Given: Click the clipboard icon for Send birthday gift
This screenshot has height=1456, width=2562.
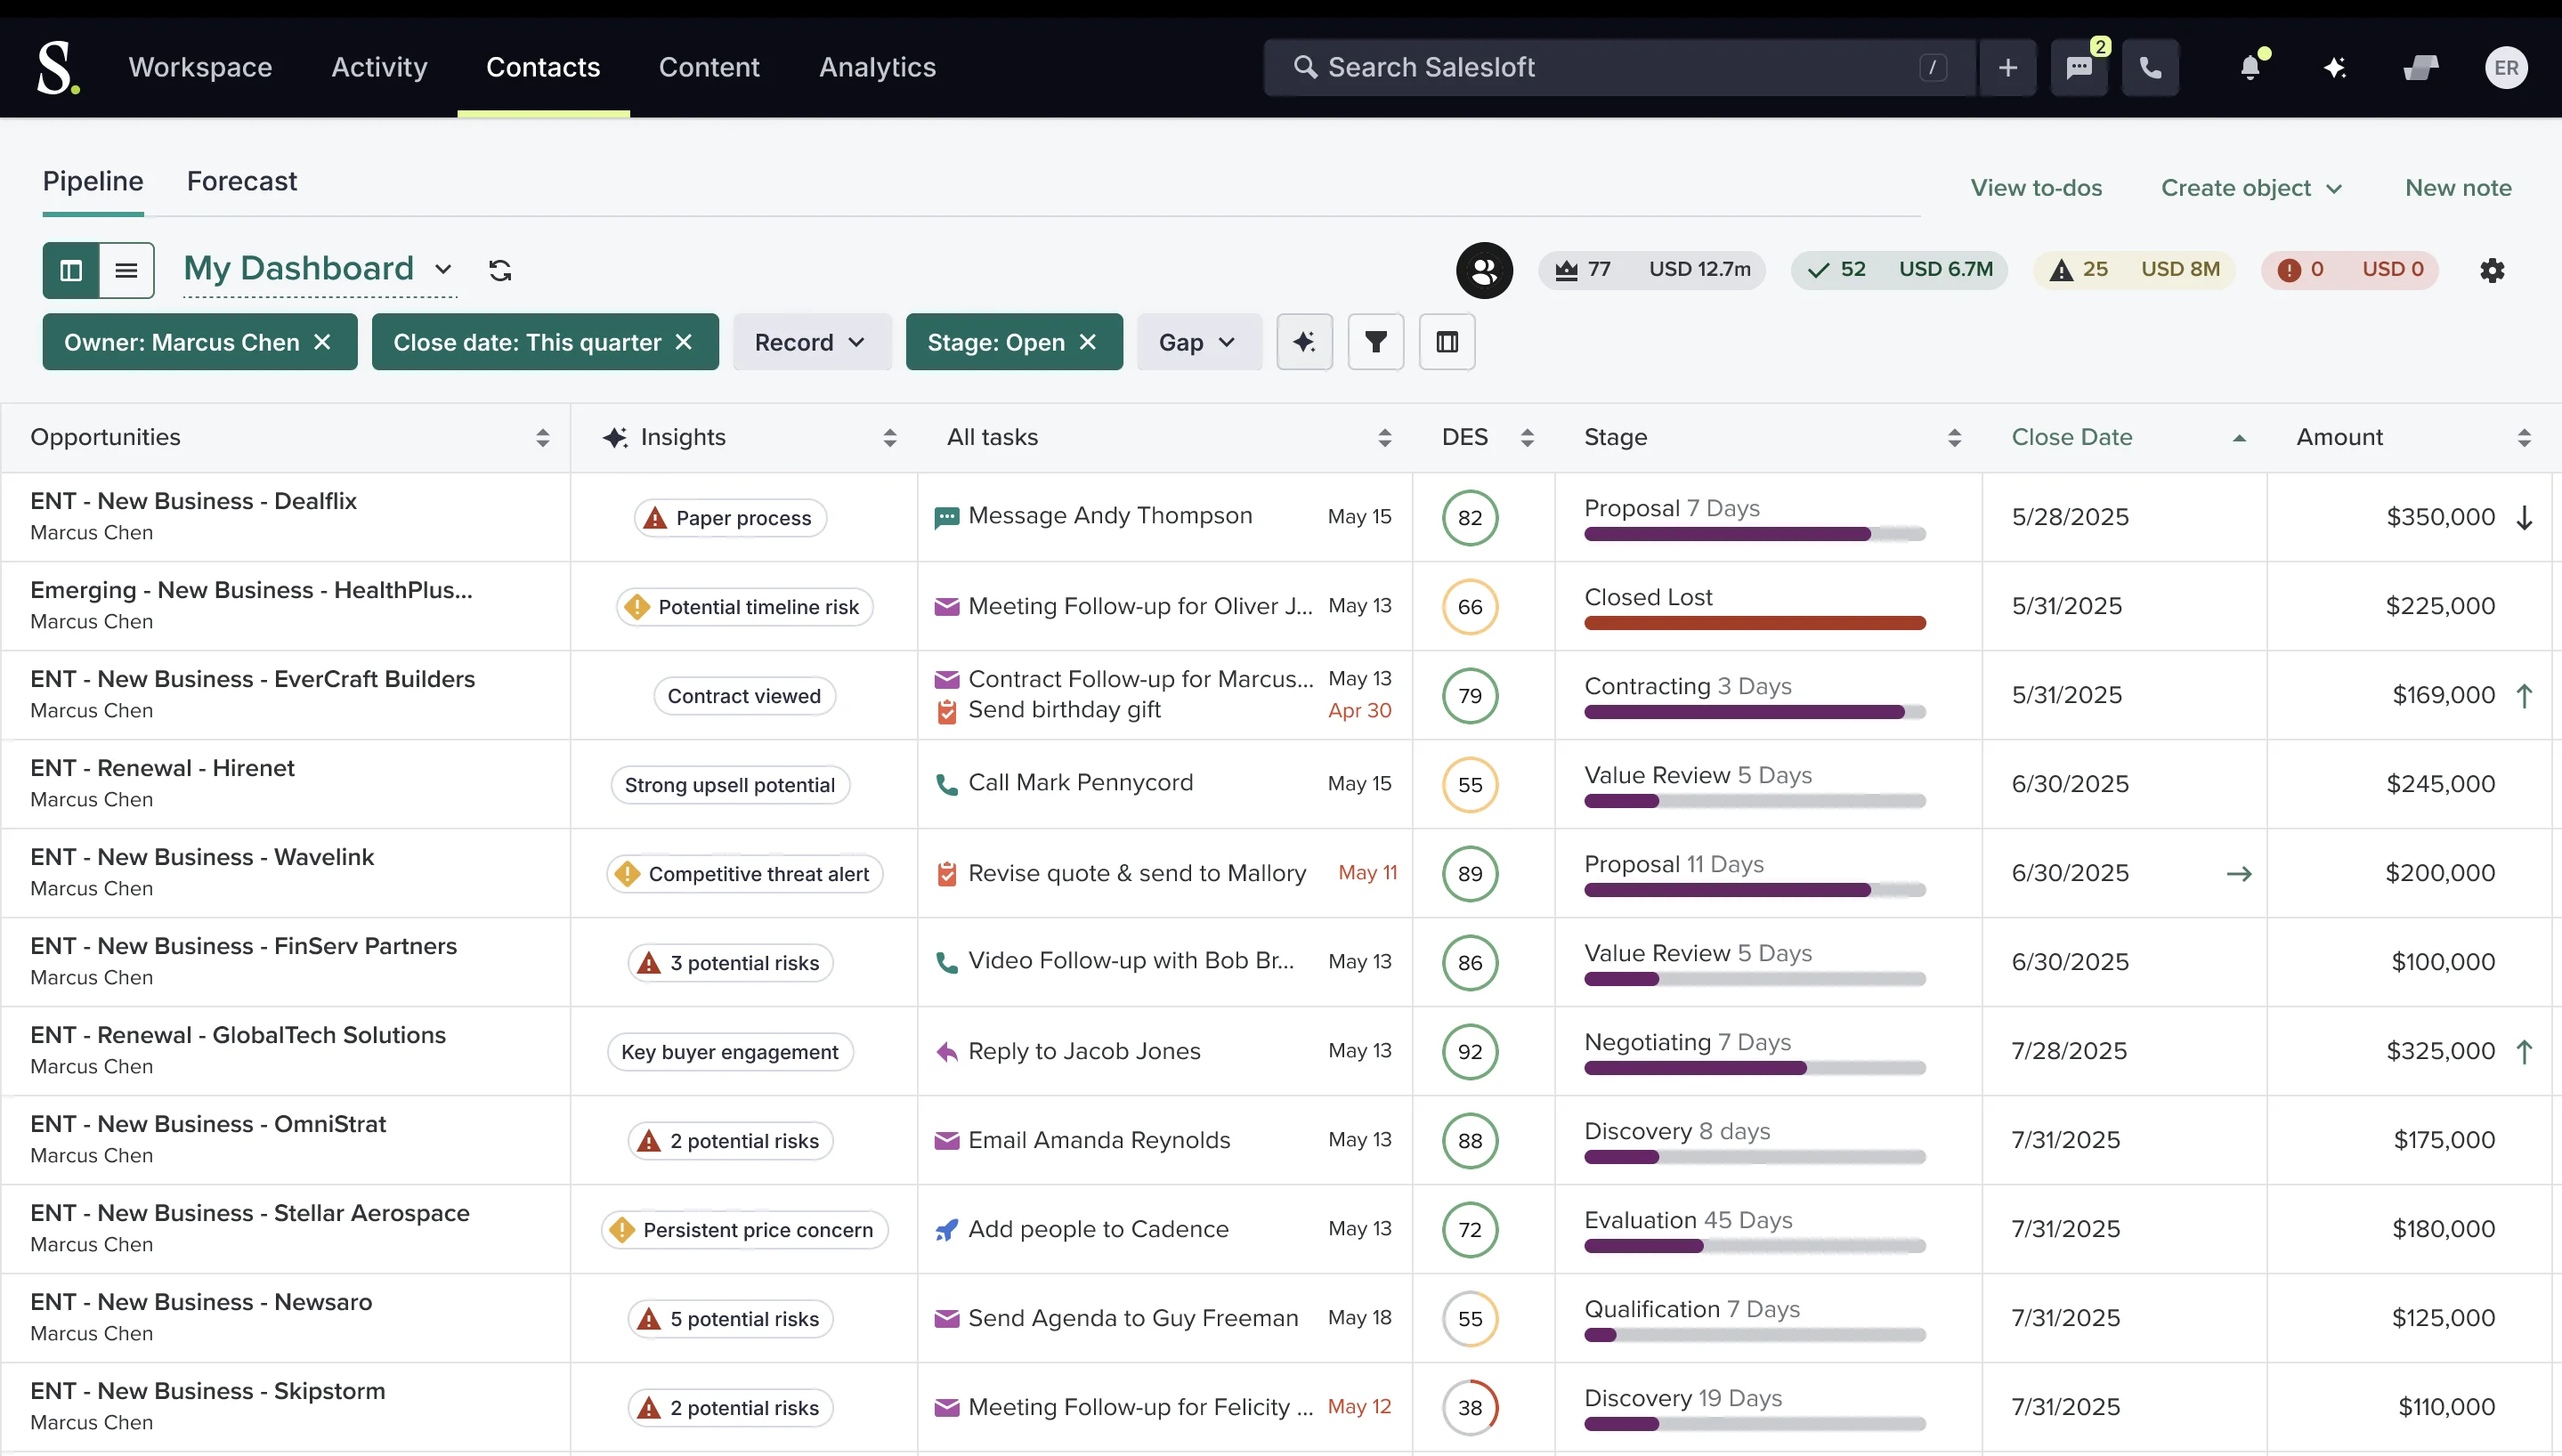Looking at the screenshot, I should [x=946, y=711].
